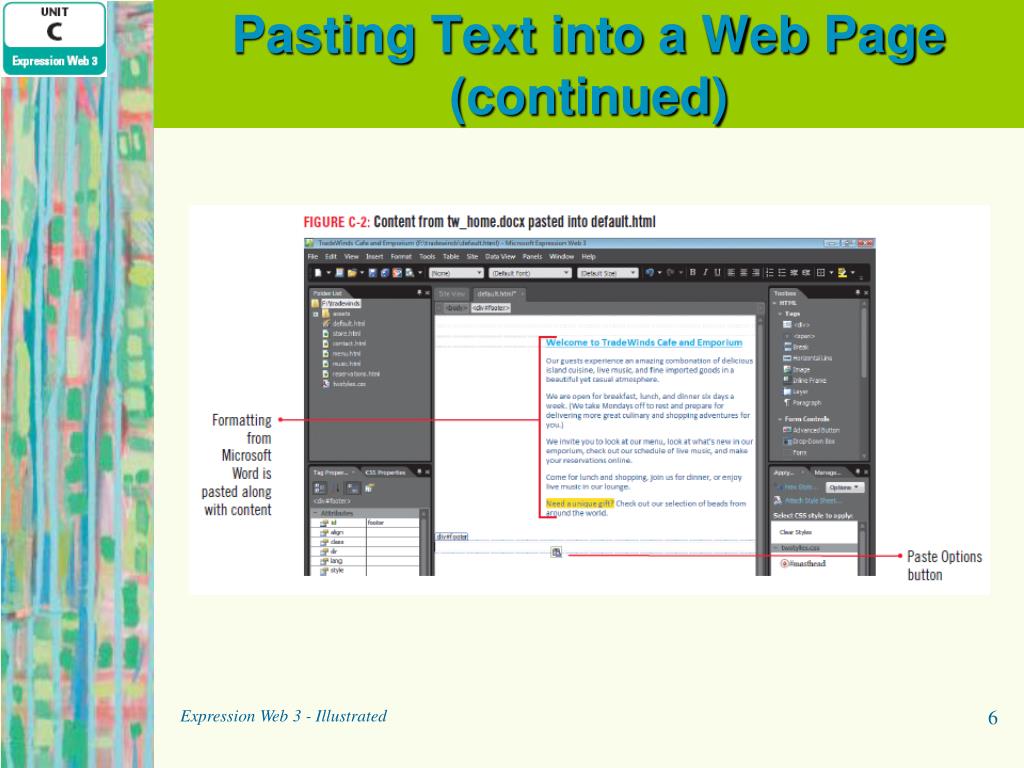1024x768 pixels.
Task: Click the Clear Styles entry
Action: [x=795, y=532]
